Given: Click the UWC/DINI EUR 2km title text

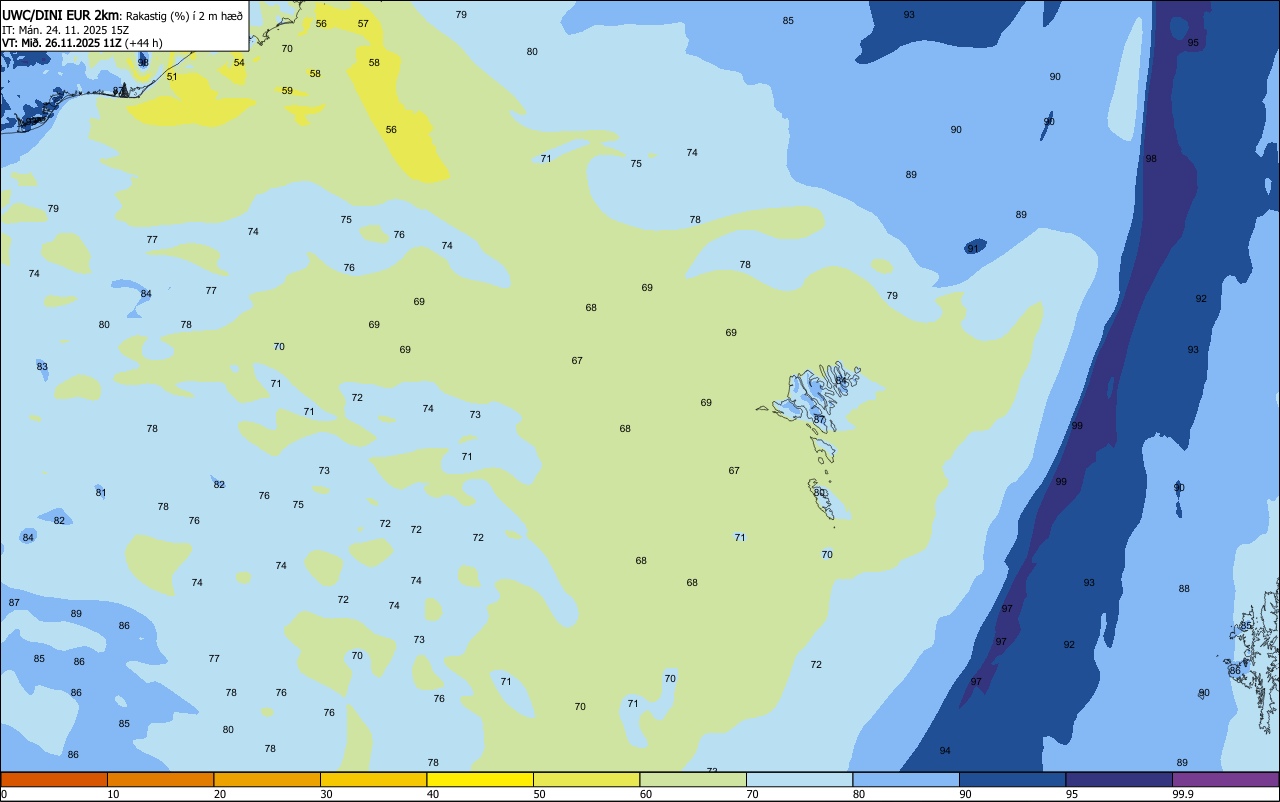Looking at the screenshot, I should click(61, 15).
